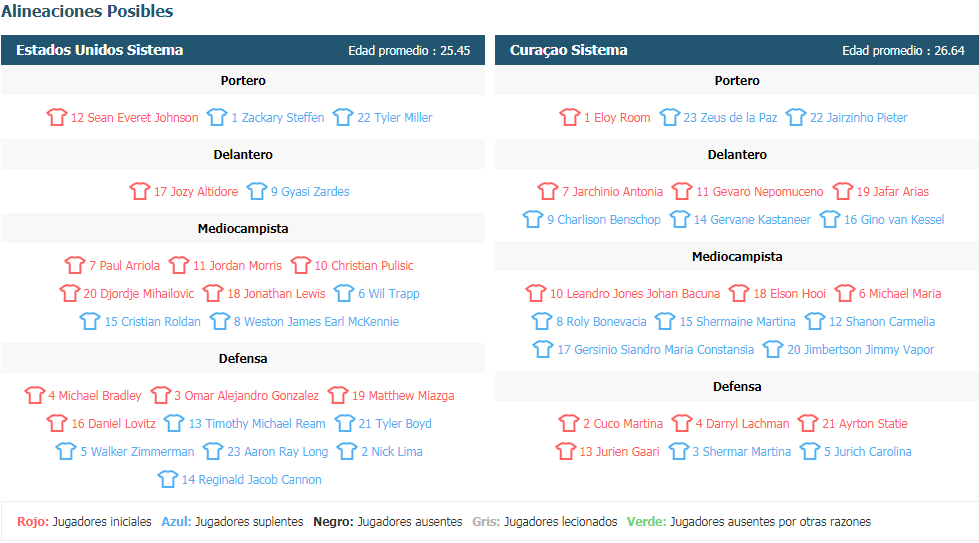Select 8 Weston James Earl McKennie
Screen dimensions: 979x543
pos(316,321)
